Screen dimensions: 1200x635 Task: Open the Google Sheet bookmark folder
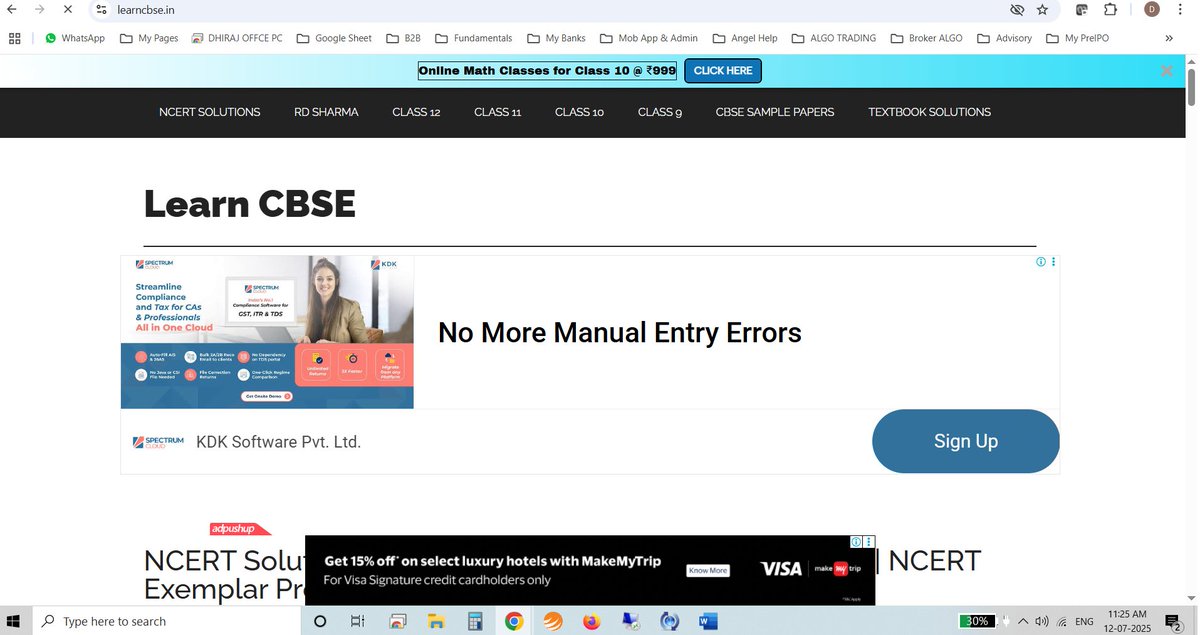[334, 38]
